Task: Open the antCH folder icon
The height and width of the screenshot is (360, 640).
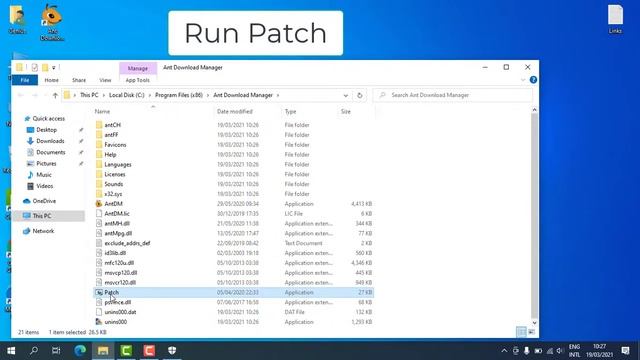Action: click(99, 125)
